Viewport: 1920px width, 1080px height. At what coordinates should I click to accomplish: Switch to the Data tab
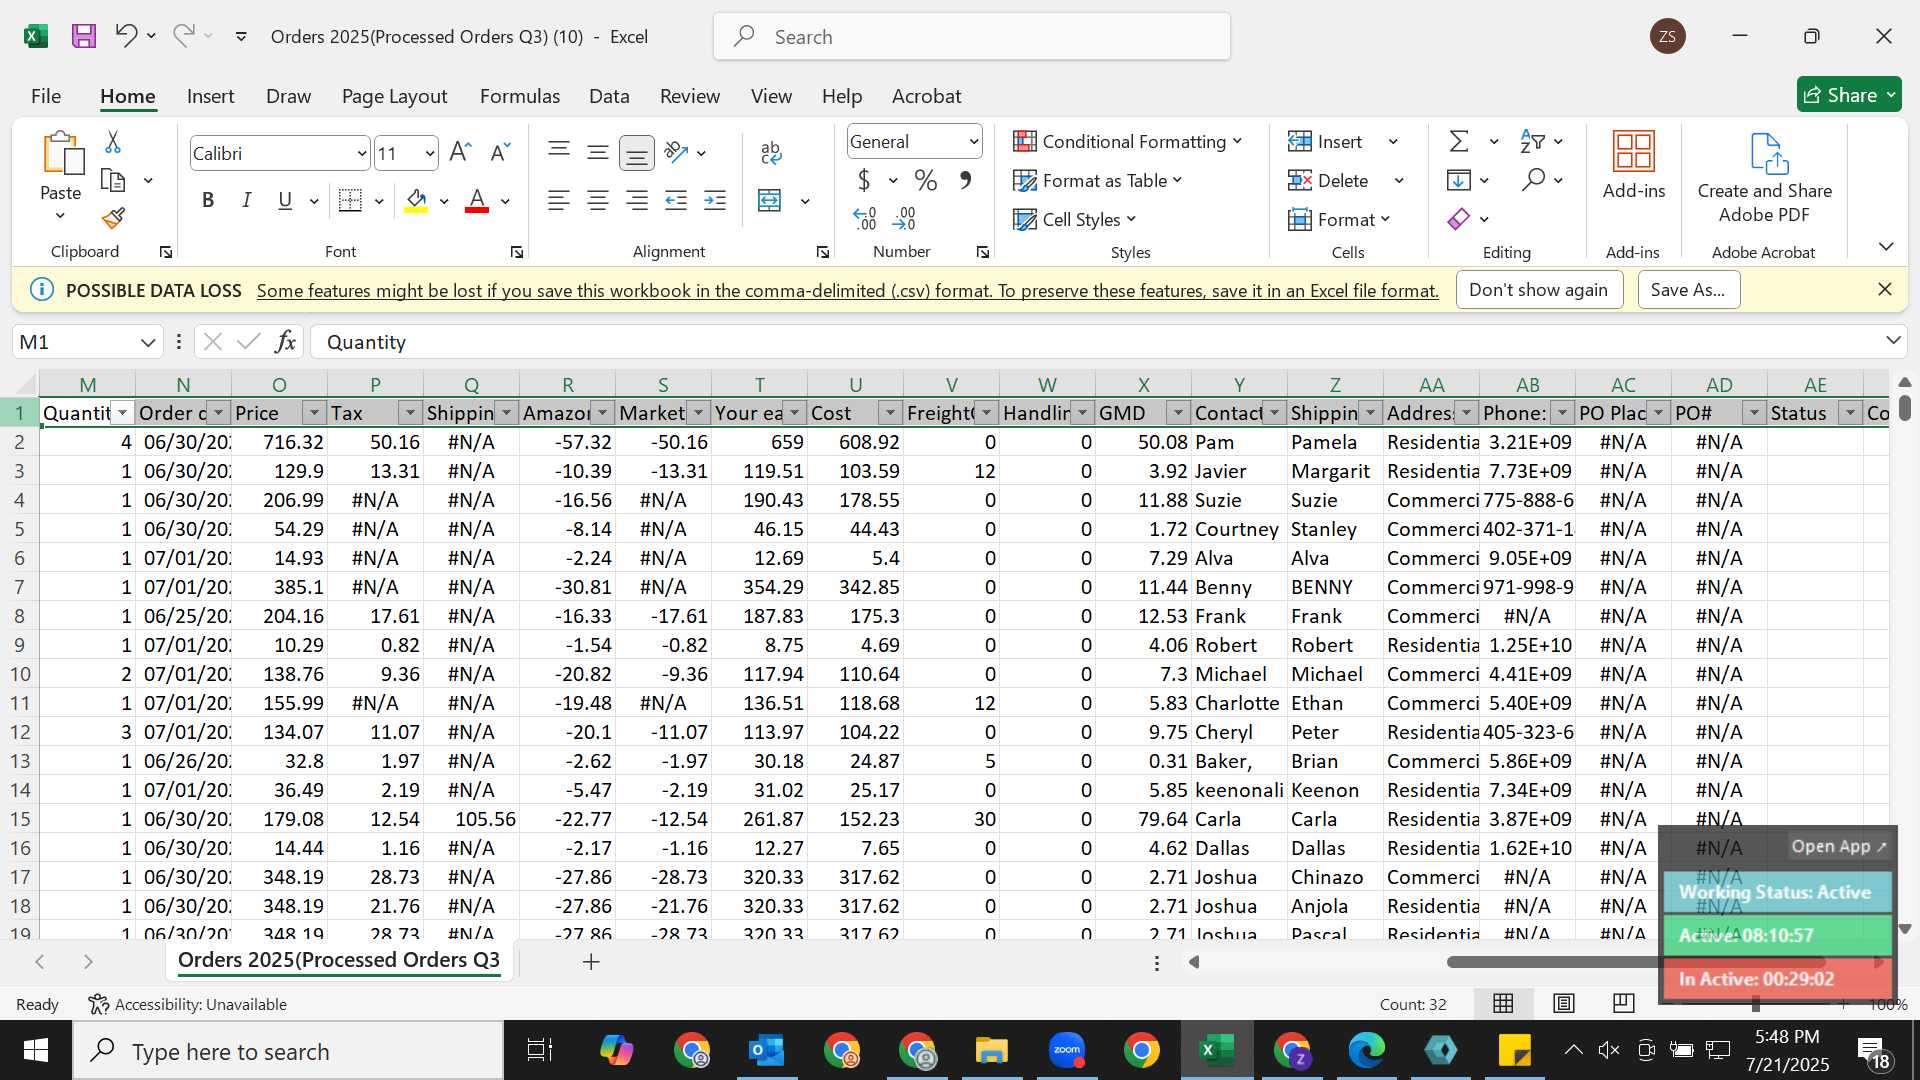(x=609, y=96)
